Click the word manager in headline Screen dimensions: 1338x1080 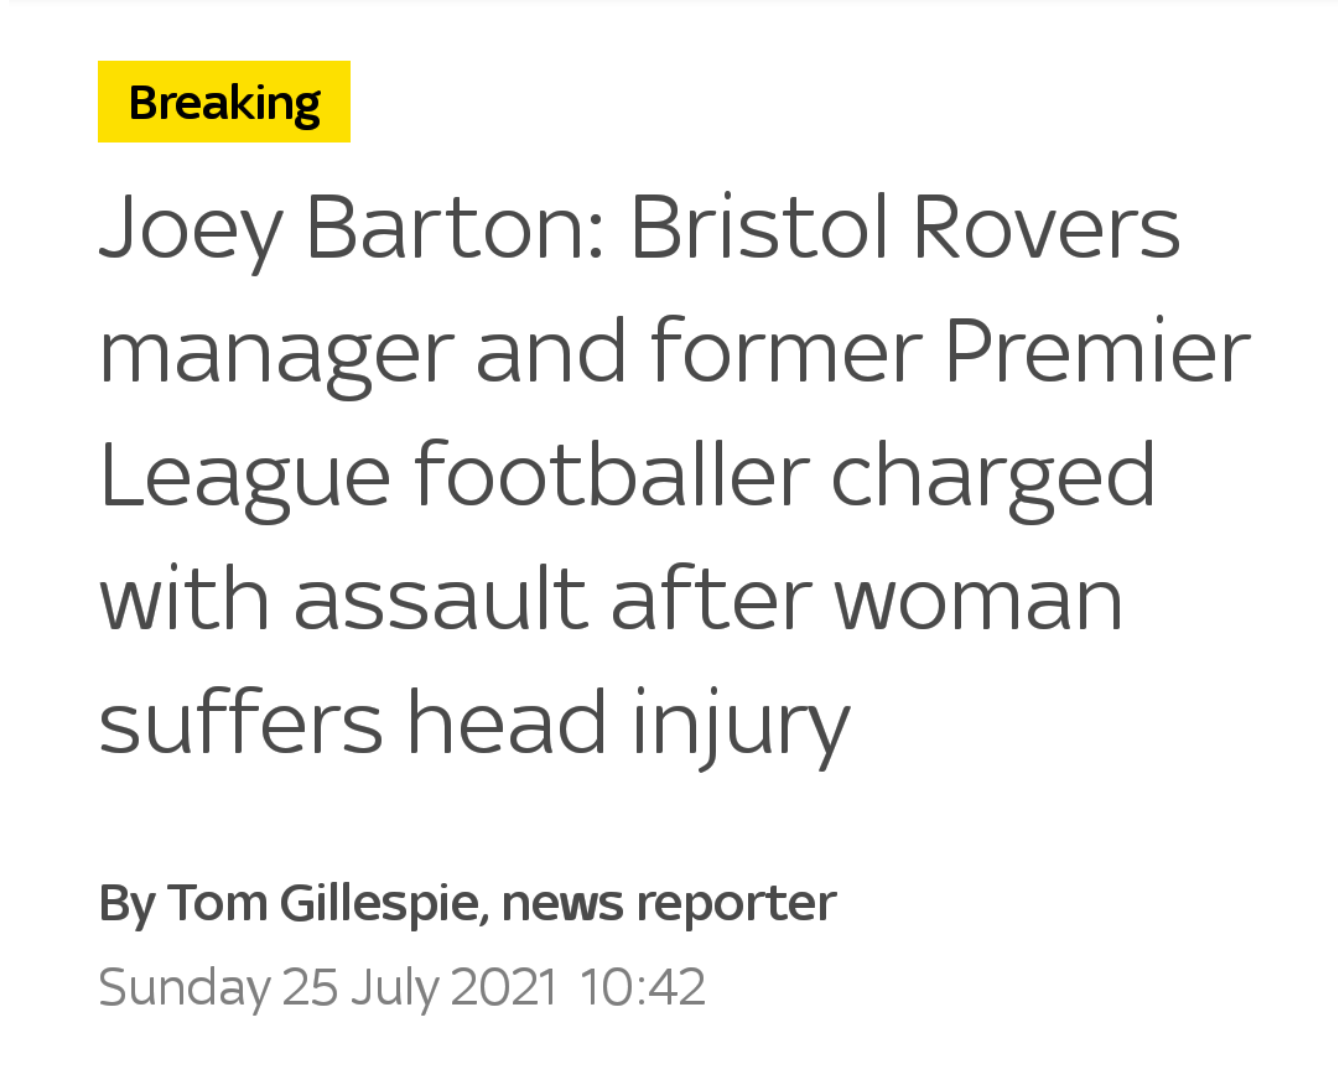coord(277,358)
